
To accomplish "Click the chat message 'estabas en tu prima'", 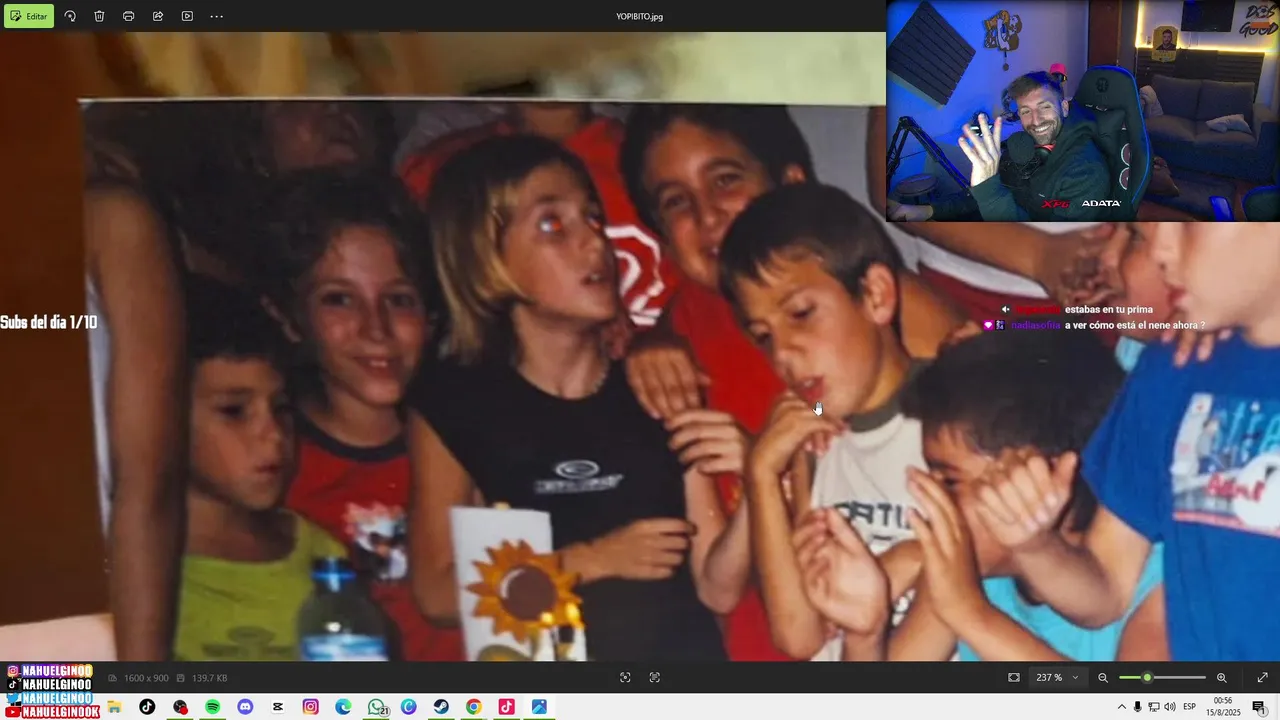I will pos(1108,310).
